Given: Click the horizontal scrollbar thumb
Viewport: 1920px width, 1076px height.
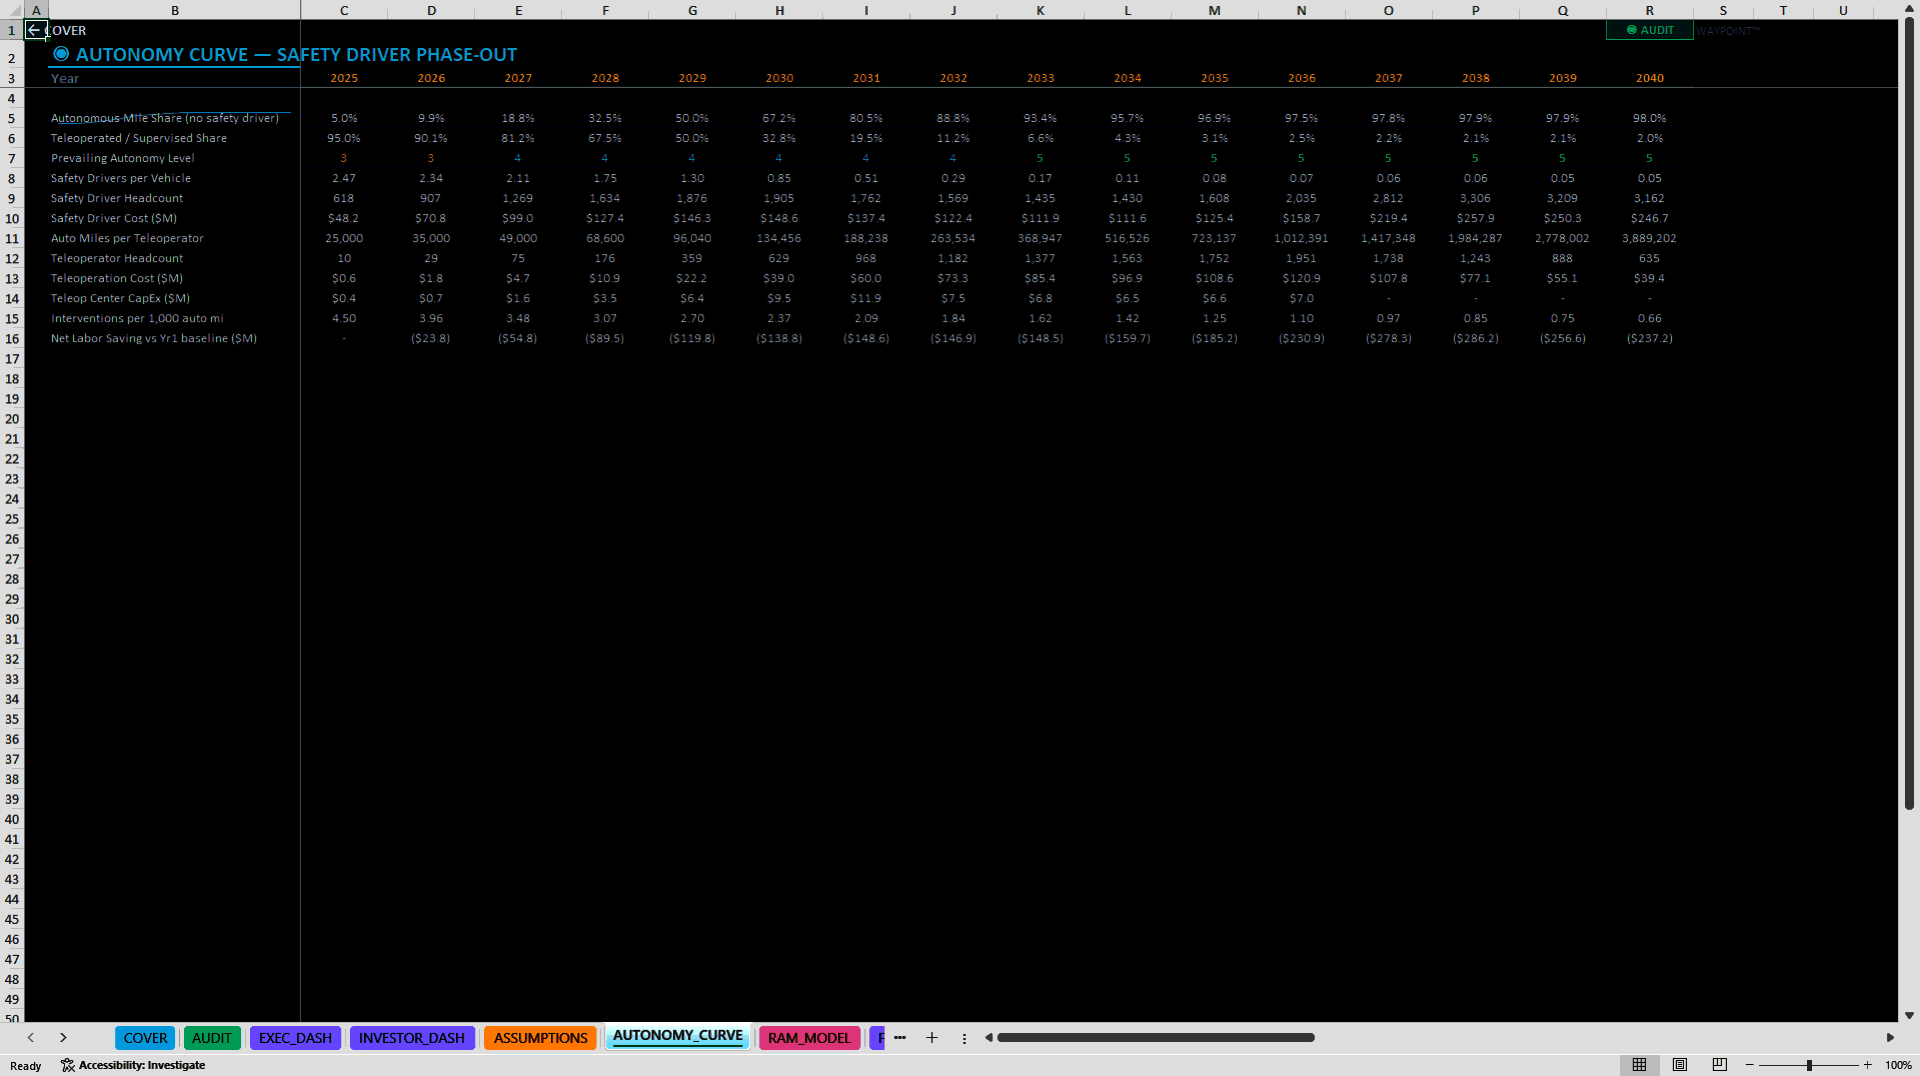Looking at the screenshot, I should tap(1155, 1038).
